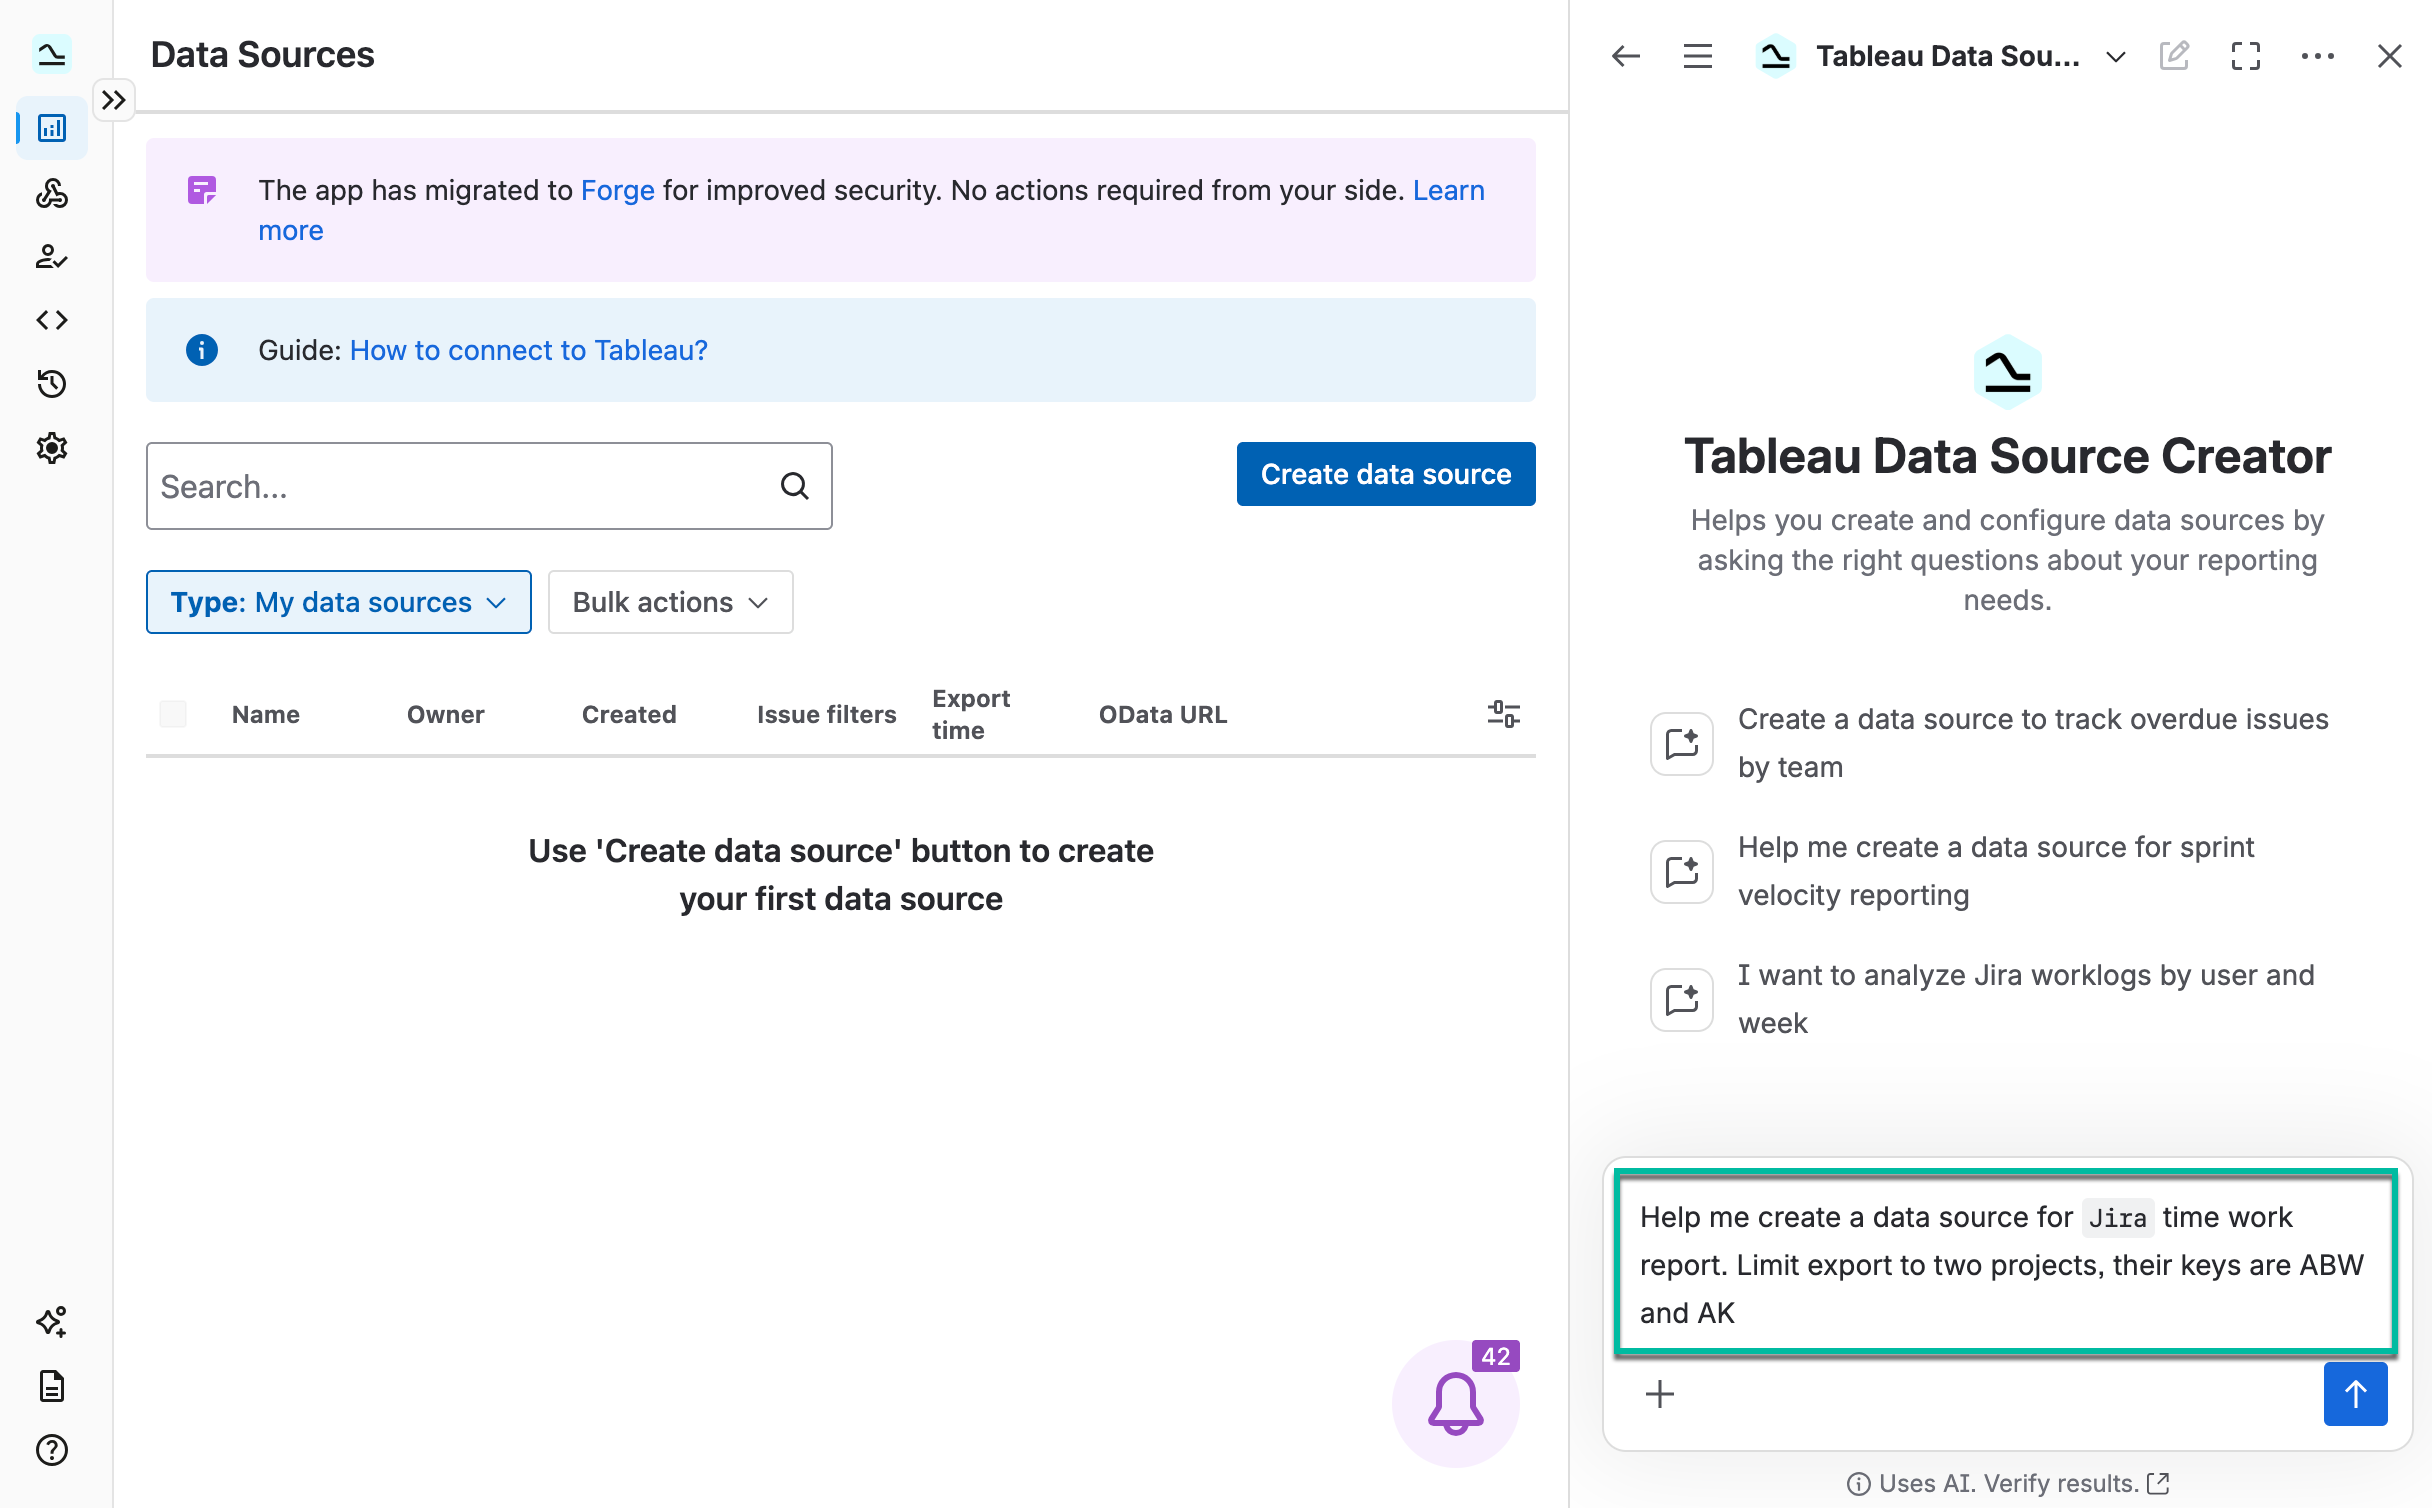Image resolution: width=2432 pixels, height=1508 pixels.
Task: Click the plus attachment button in chat
Action: [1660, 1394]
